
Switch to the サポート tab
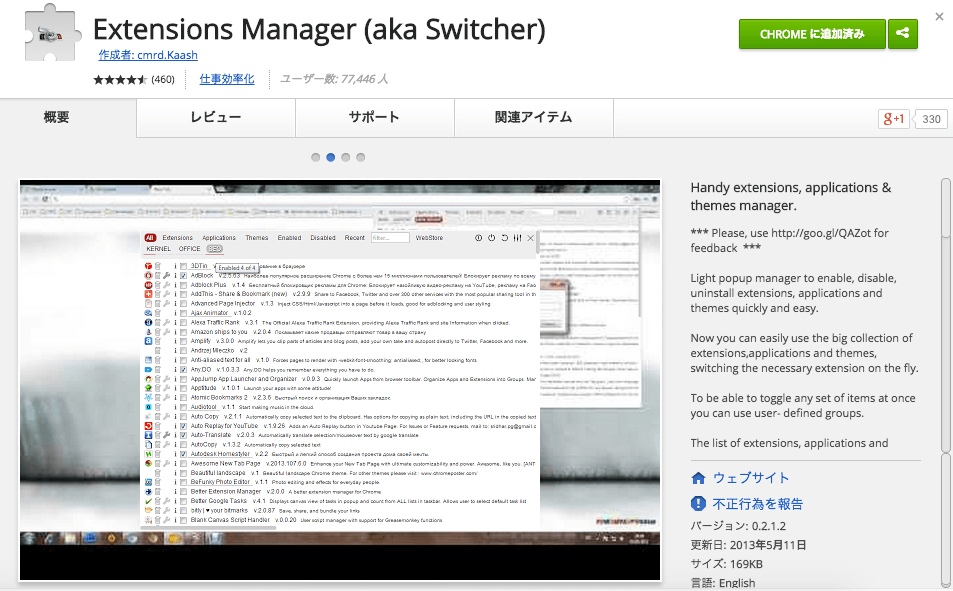click(x=374, y=117)
